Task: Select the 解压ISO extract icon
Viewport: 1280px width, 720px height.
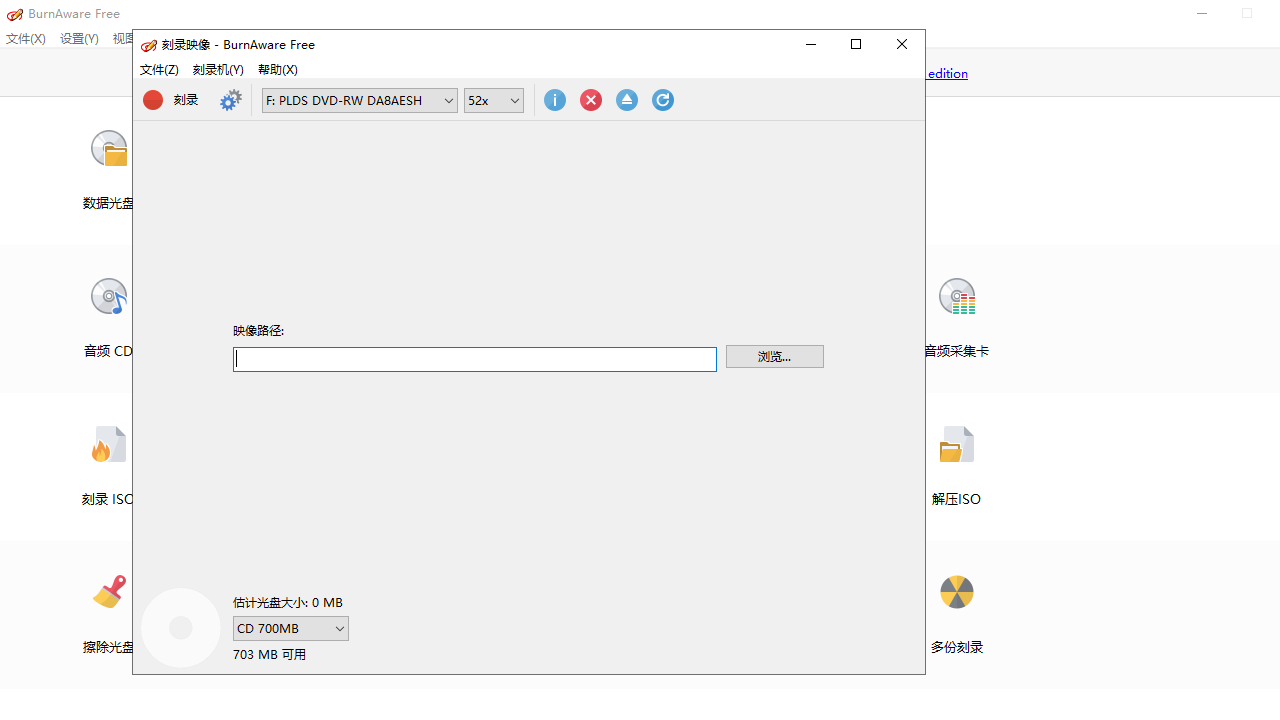Action: (x=957, y=444)
